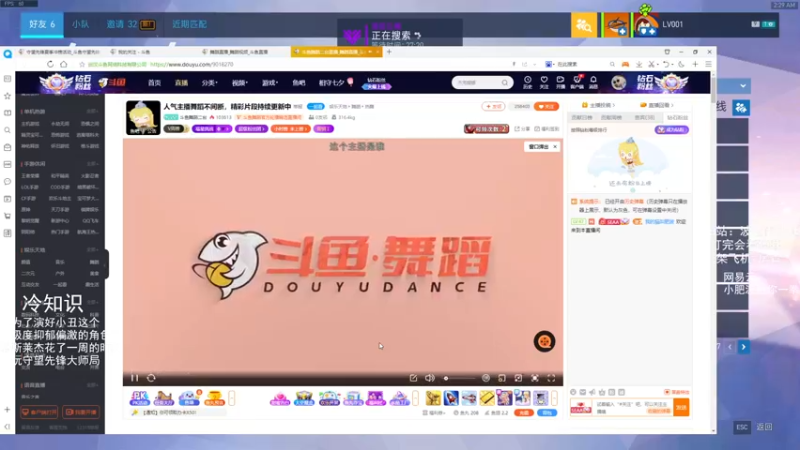
Task: Switch to the first browser tab
Action: click(x=59, y=52)
